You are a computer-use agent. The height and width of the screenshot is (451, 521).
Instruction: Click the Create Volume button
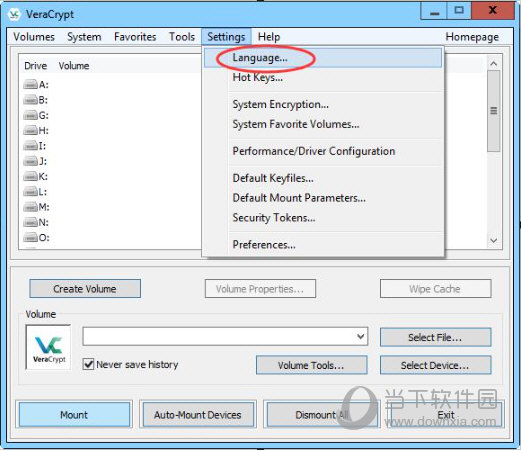pos(85,289)
